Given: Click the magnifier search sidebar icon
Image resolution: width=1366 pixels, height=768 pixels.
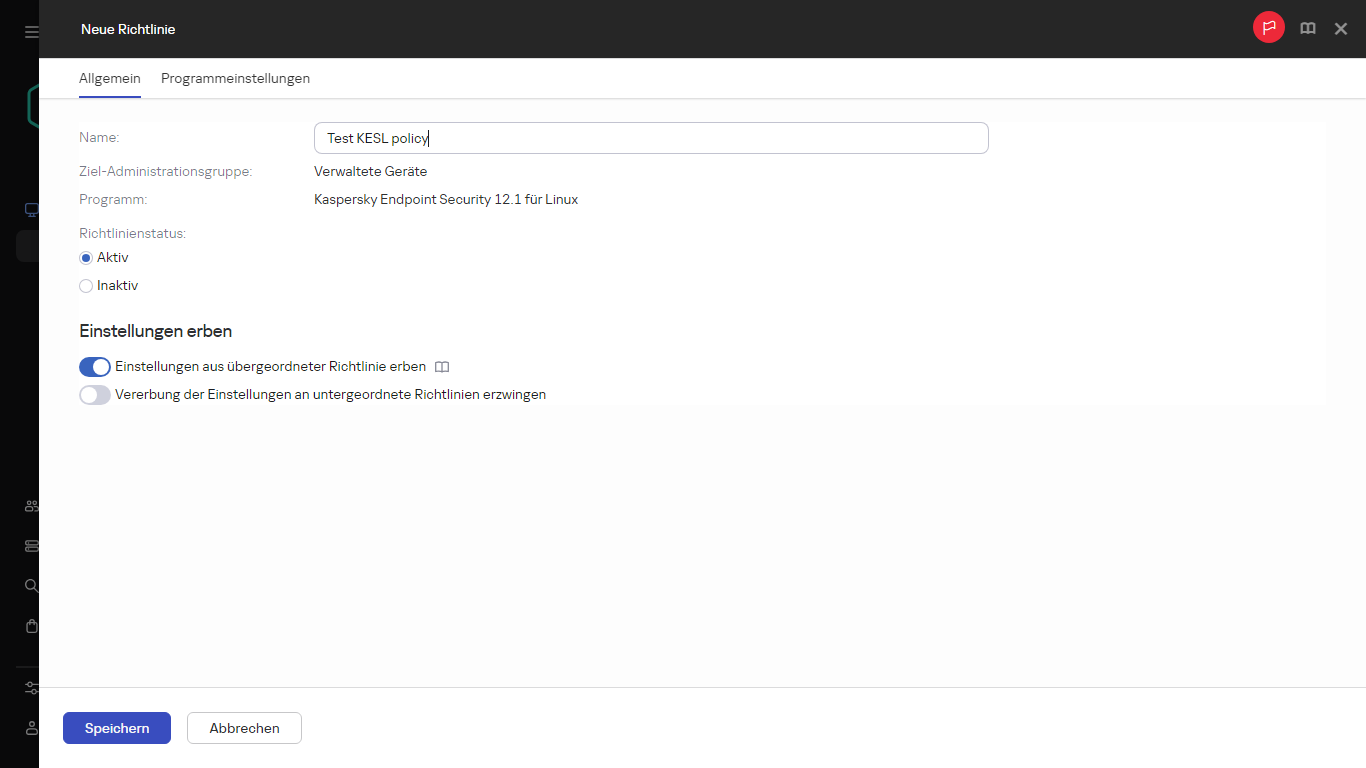Looking at the screenshot, I should tap(31, 586).
